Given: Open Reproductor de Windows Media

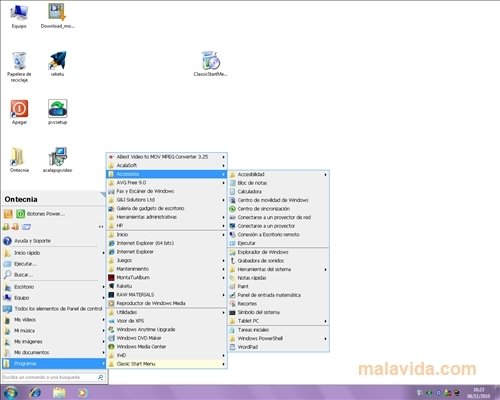Looking at the screenshot, I should point(167,303).
